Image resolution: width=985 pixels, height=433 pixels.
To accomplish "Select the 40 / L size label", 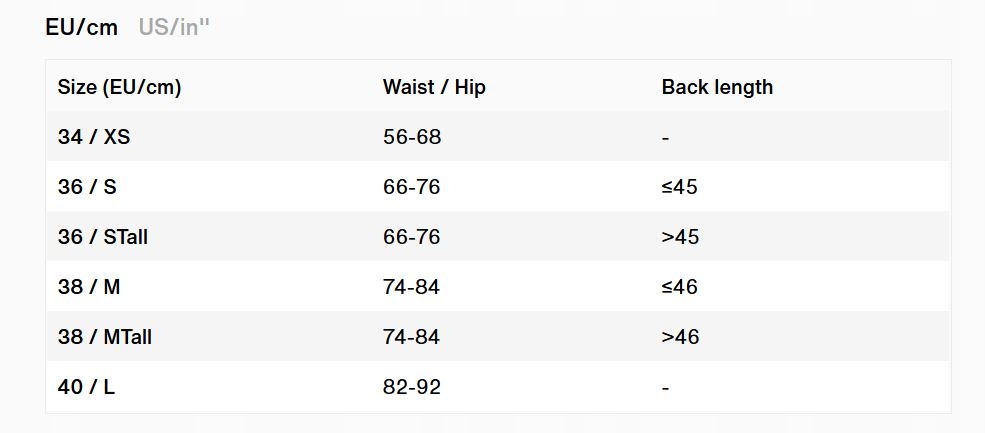I will coord(86,386).
